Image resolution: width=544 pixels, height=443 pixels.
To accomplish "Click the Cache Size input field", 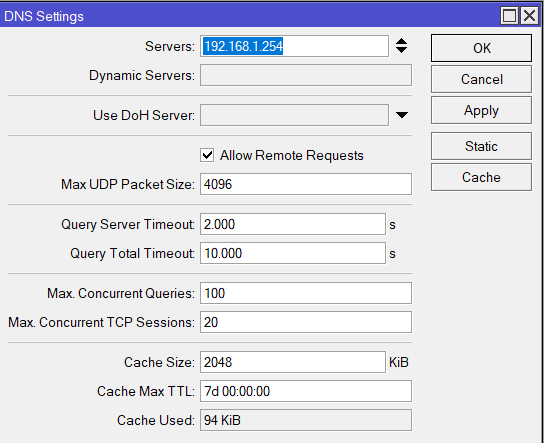I will click(293, 362).
